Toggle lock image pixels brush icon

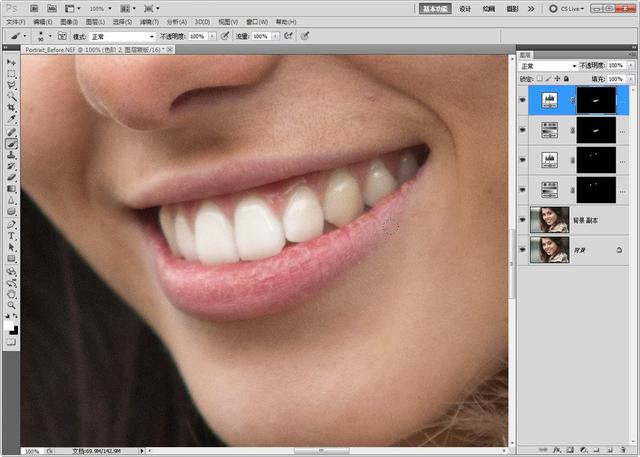548,79
